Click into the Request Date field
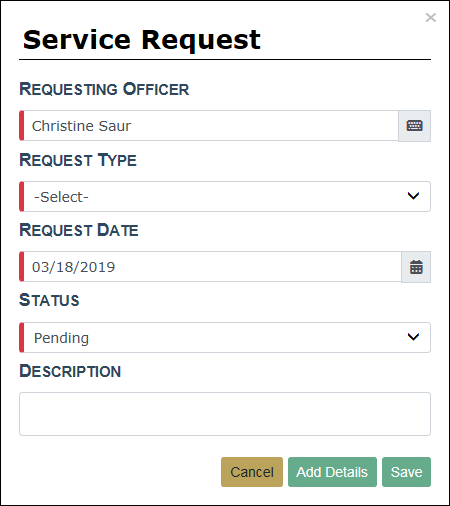Screen dimensions: 450x506 (210, 267)
